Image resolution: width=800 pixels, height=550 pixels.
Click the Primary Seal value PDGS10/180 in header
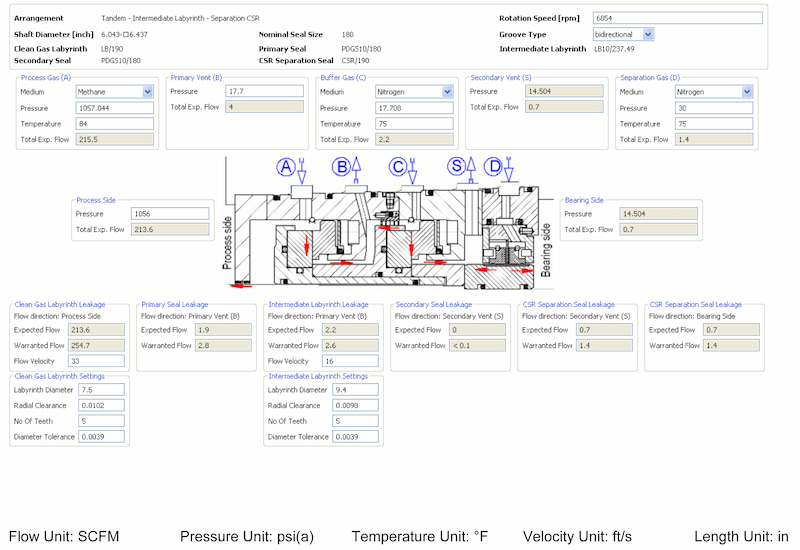(361, 49)
